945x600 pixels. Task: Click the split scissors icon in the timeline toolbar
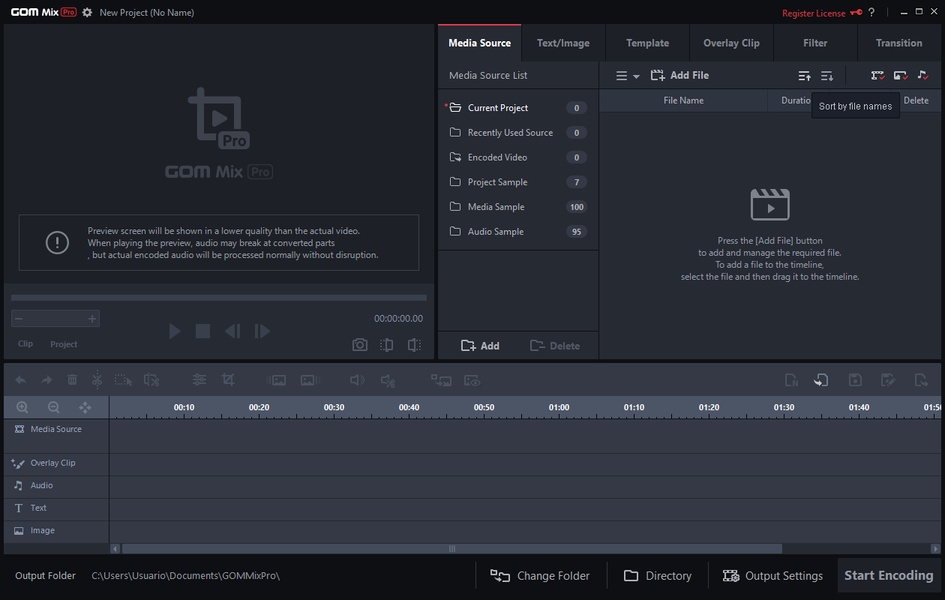coord(97,380)
